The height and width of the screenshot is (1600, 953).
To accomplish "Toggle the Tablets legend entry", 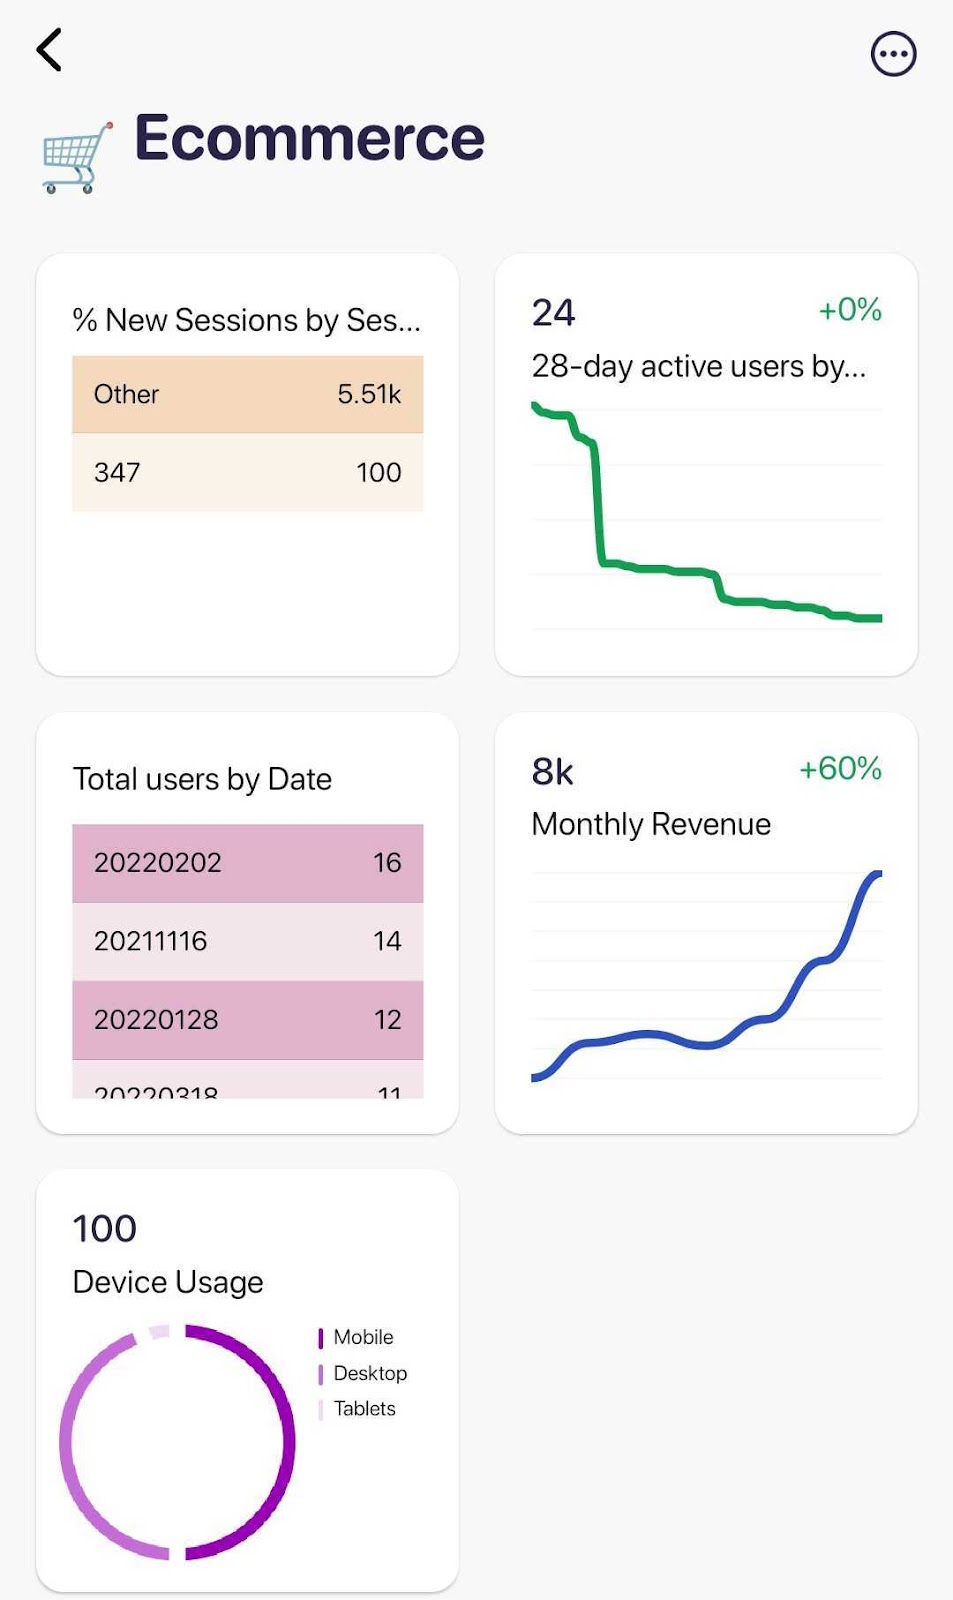I will coord(357,1409).
